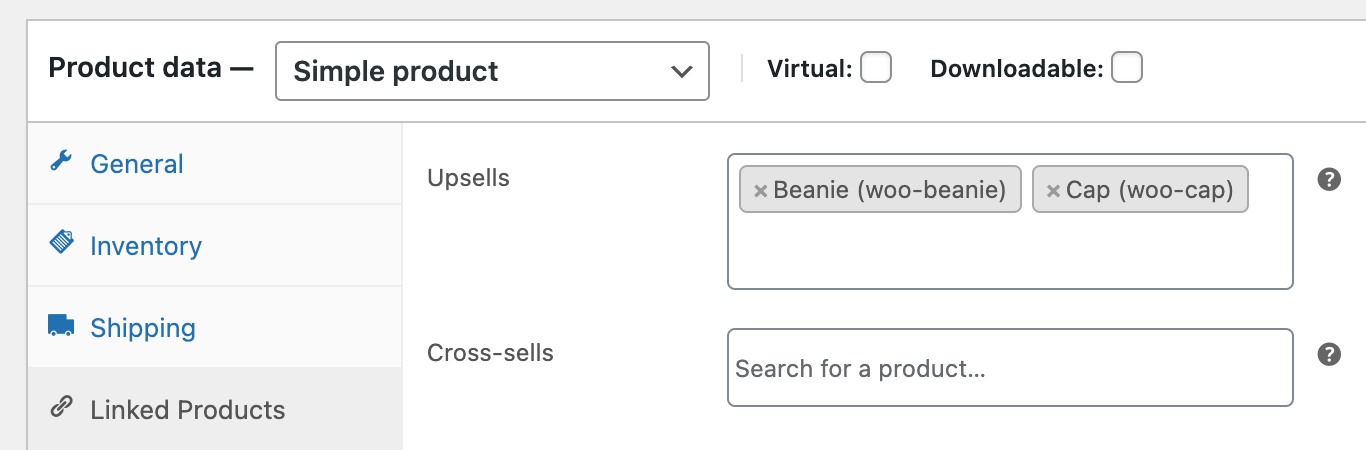Screen dimensions: 1366x450
Task: Click empty area in Upsells field
Action: pyautogui.click(x=1010, y=255)
